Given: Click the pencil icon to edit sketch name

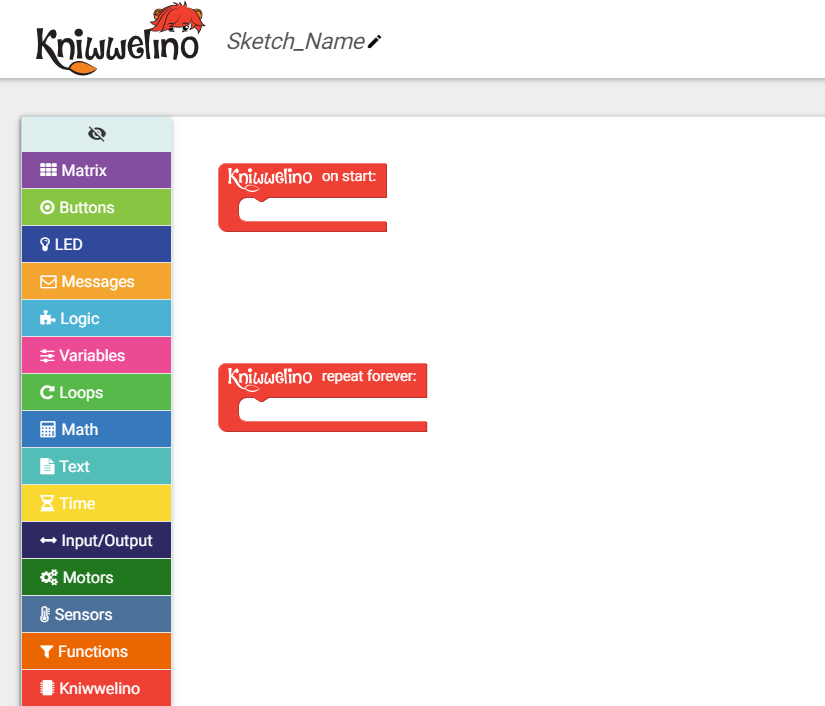Looking at the screenshot, I should [374, 42].
